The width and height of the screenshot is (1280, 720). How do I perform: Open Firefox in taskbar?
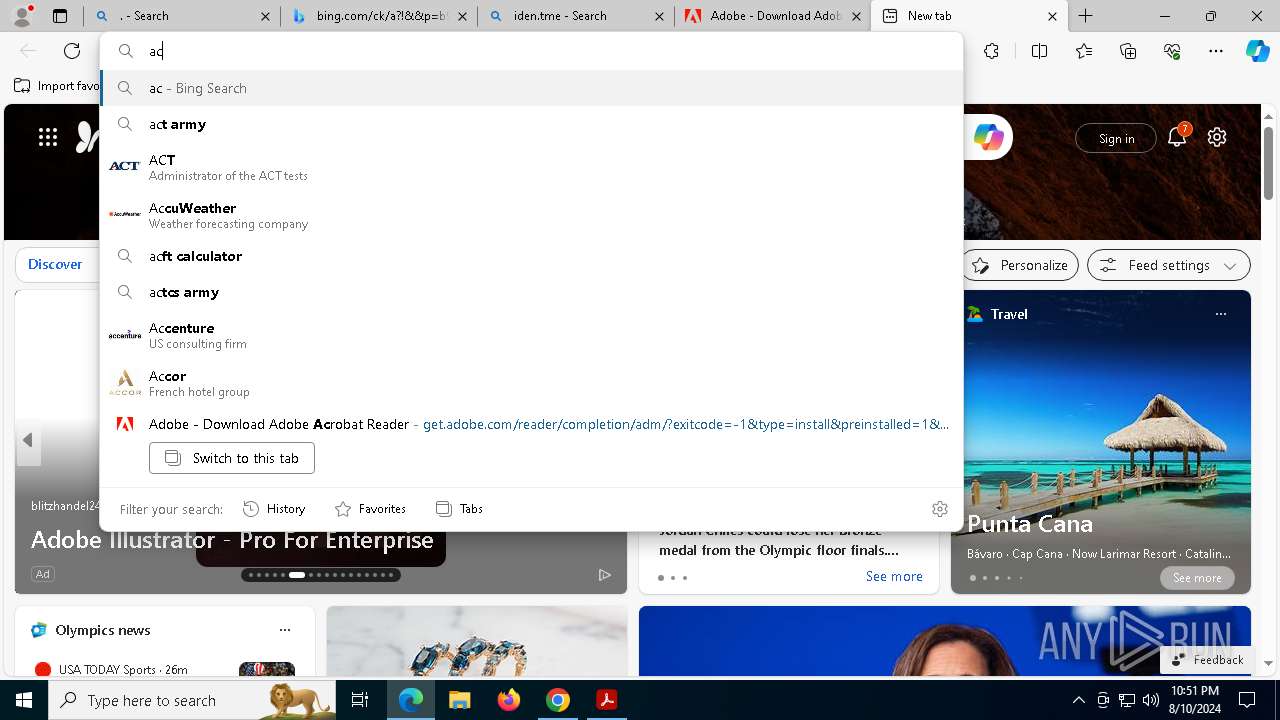pos(508,700)
